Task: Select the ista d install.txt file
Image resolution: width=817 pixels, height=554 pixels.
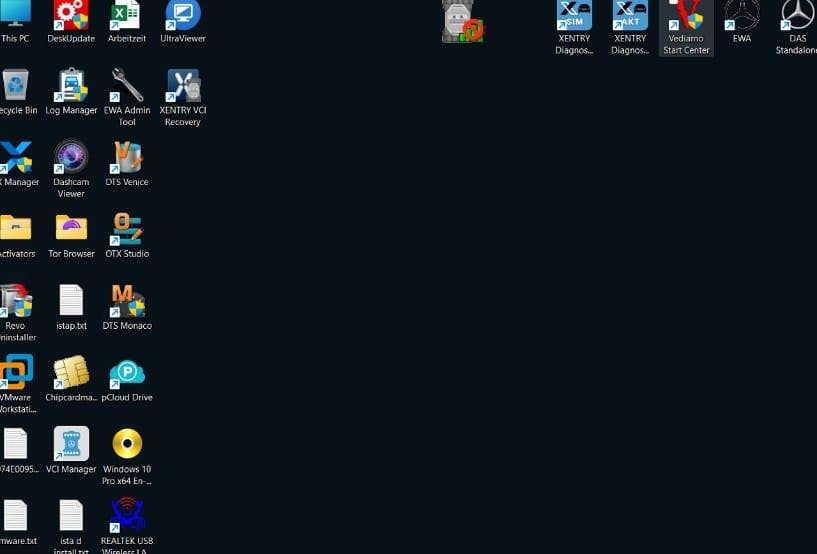Action: 71,526
